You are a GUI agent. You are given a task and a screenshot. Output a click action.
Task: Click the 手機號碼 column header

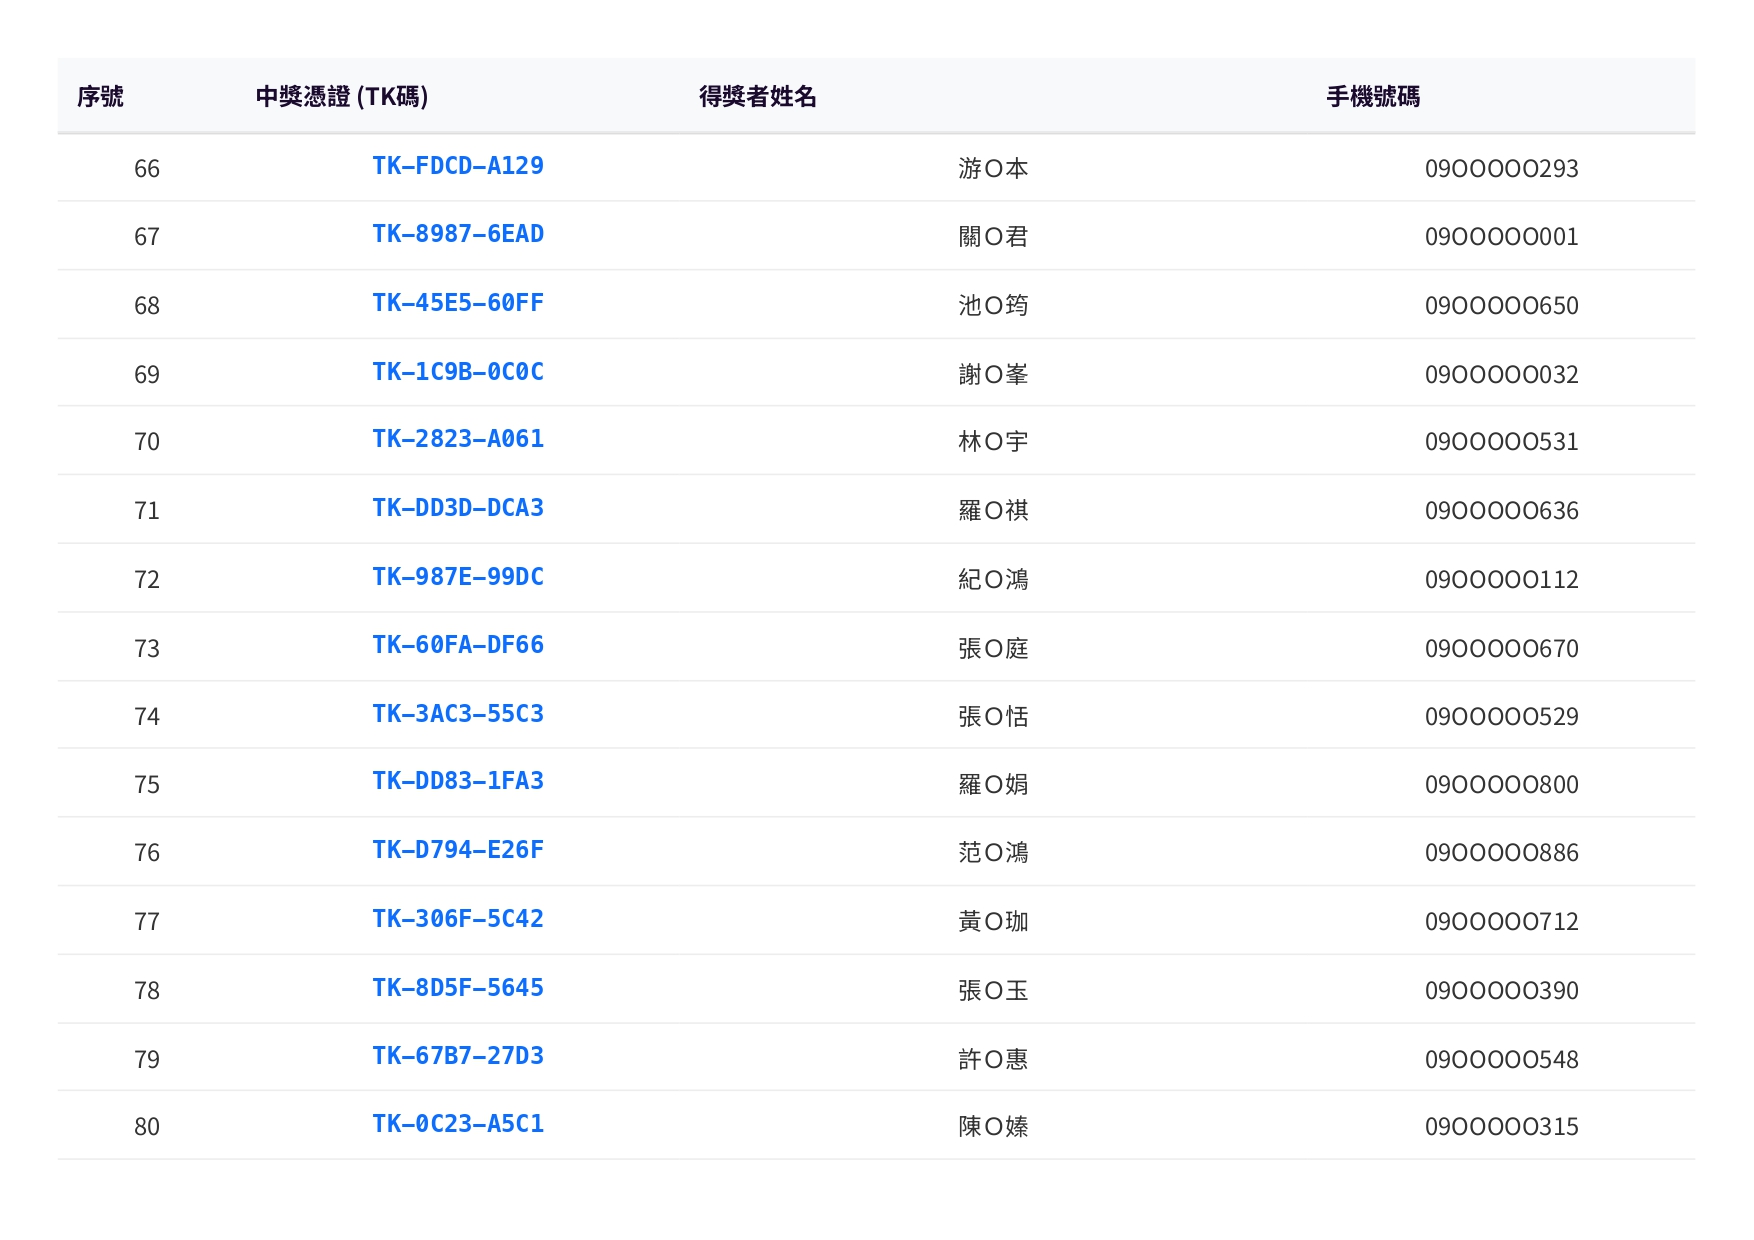tap(1372, 96)
